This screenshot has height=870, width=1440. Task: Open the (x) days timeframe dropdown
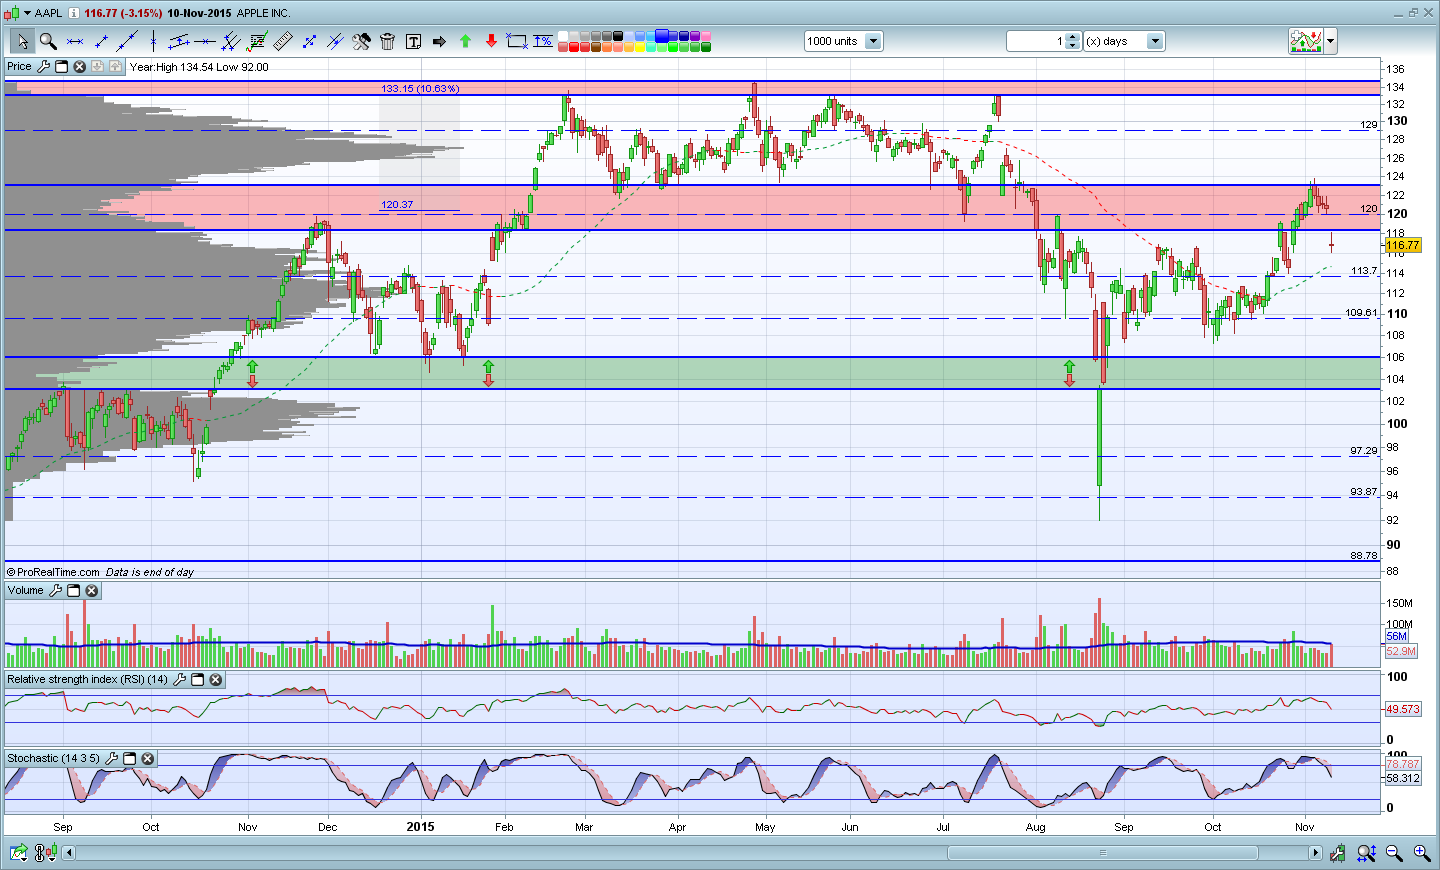pyautogui.click(x=1155, y=41)
